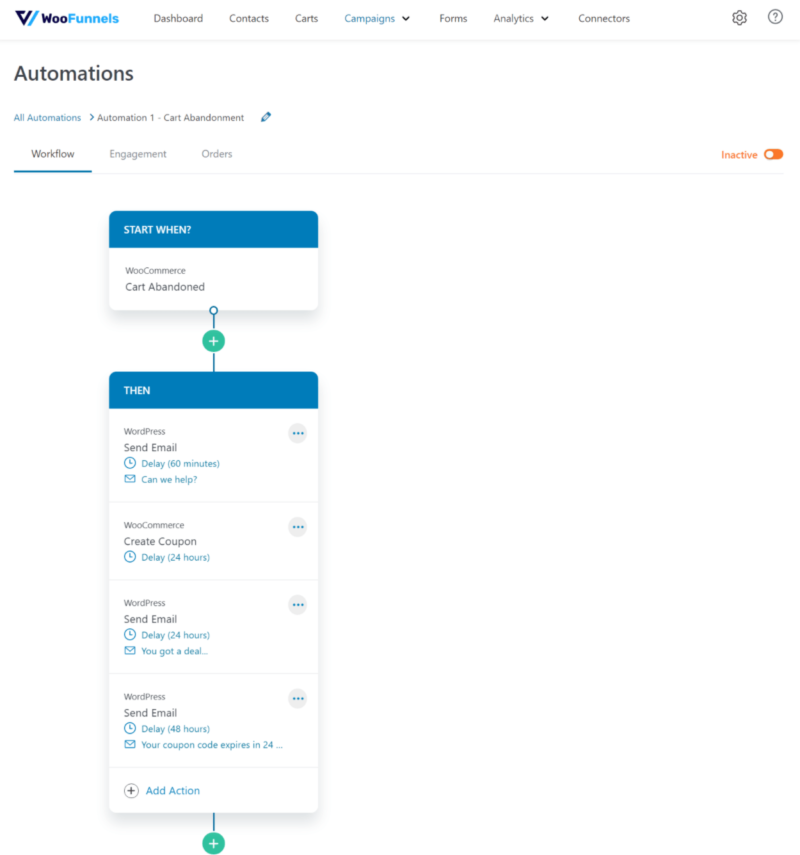
Task: Click the Automations page heading
Action: [74, 73]
